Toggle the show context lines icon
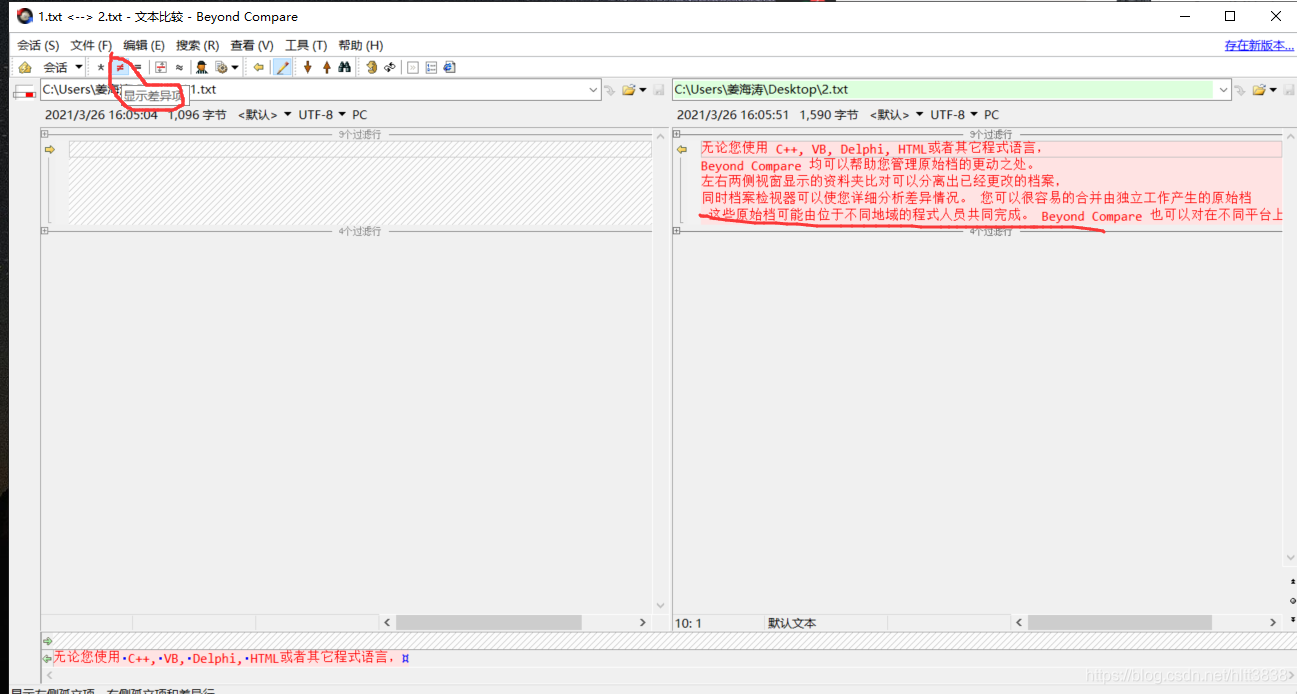The image size is (1297, 694). click(x=160, y=67)
